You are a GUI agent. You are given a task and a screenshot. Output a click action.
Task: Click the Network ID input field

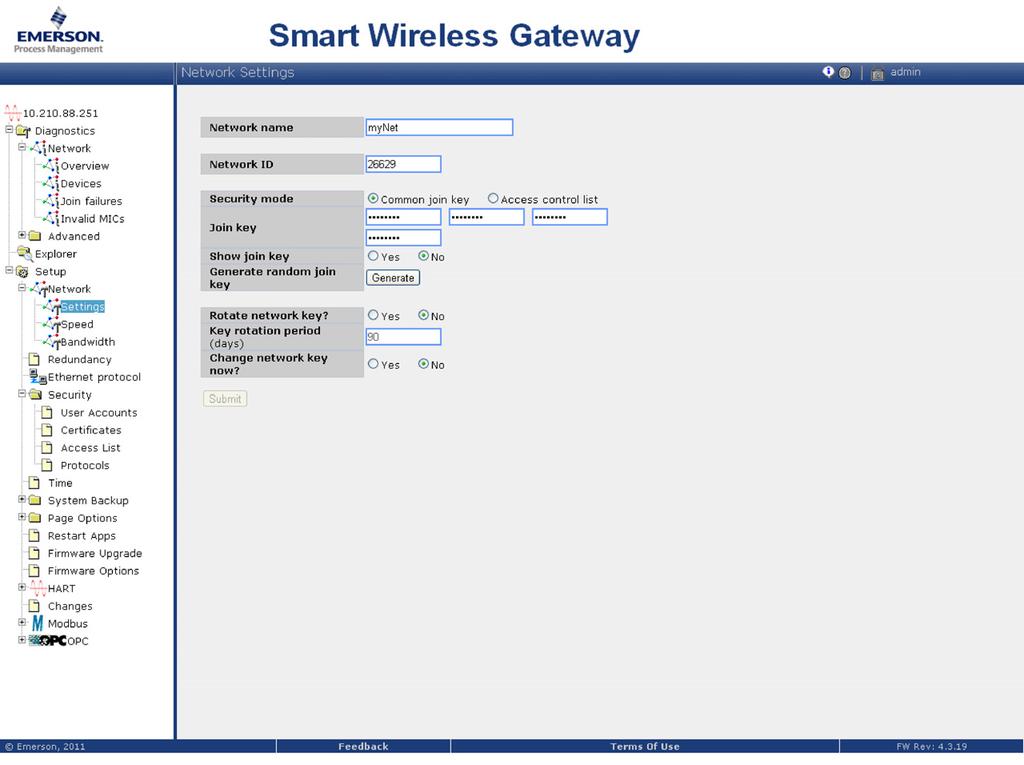coord(404,164)
